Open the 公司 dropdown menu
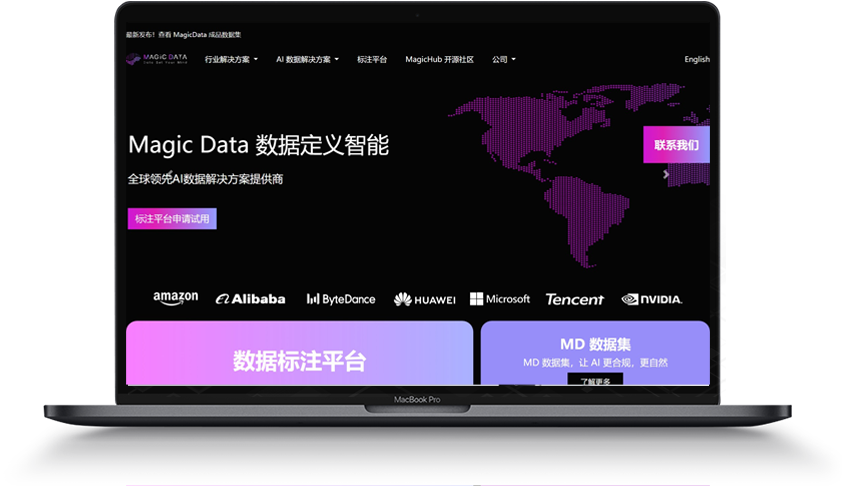The width and height of the screenshot is (842, 486). click(503, 60)
